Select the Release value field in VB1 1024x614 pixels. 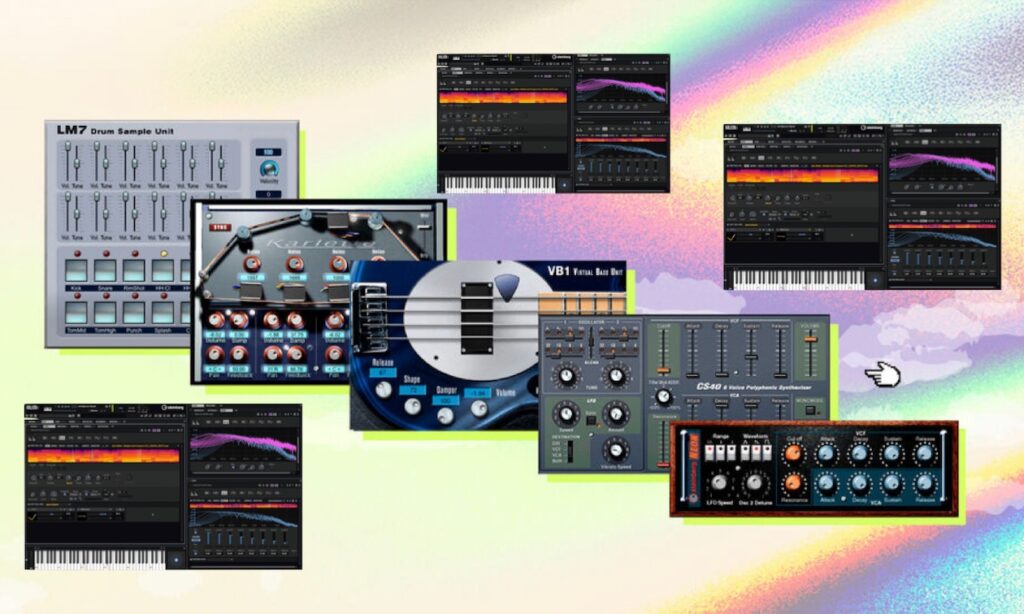click(383, 372)
